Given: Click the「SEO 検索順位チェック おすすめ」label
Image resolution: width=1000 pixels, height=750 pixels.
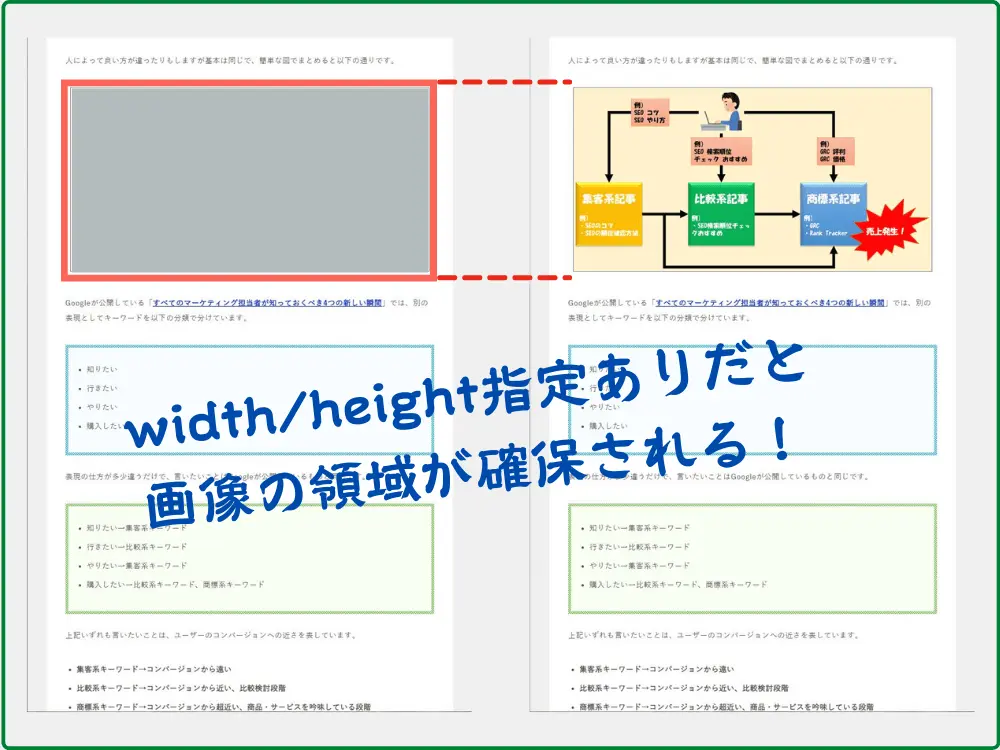Looking at the screenshot, I should pos(720,150).
